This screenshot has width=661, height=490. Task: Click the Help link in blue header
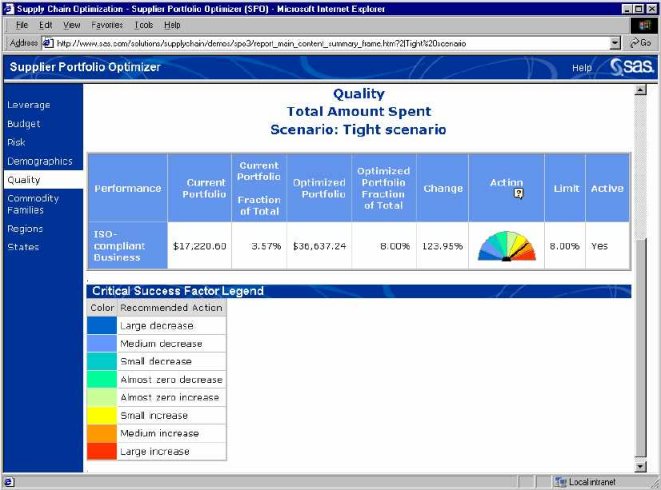[582, 68]
